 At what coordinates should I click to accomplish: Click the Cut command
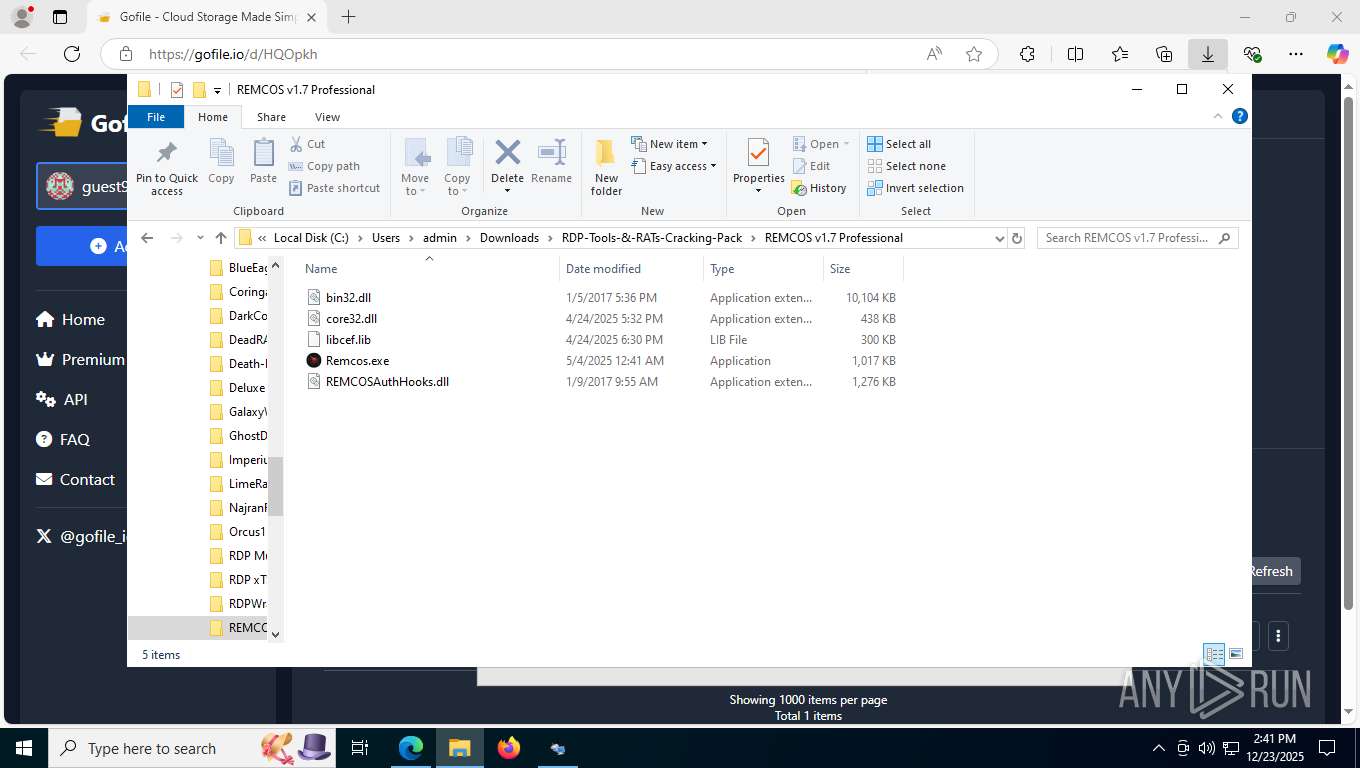point(307,144)
